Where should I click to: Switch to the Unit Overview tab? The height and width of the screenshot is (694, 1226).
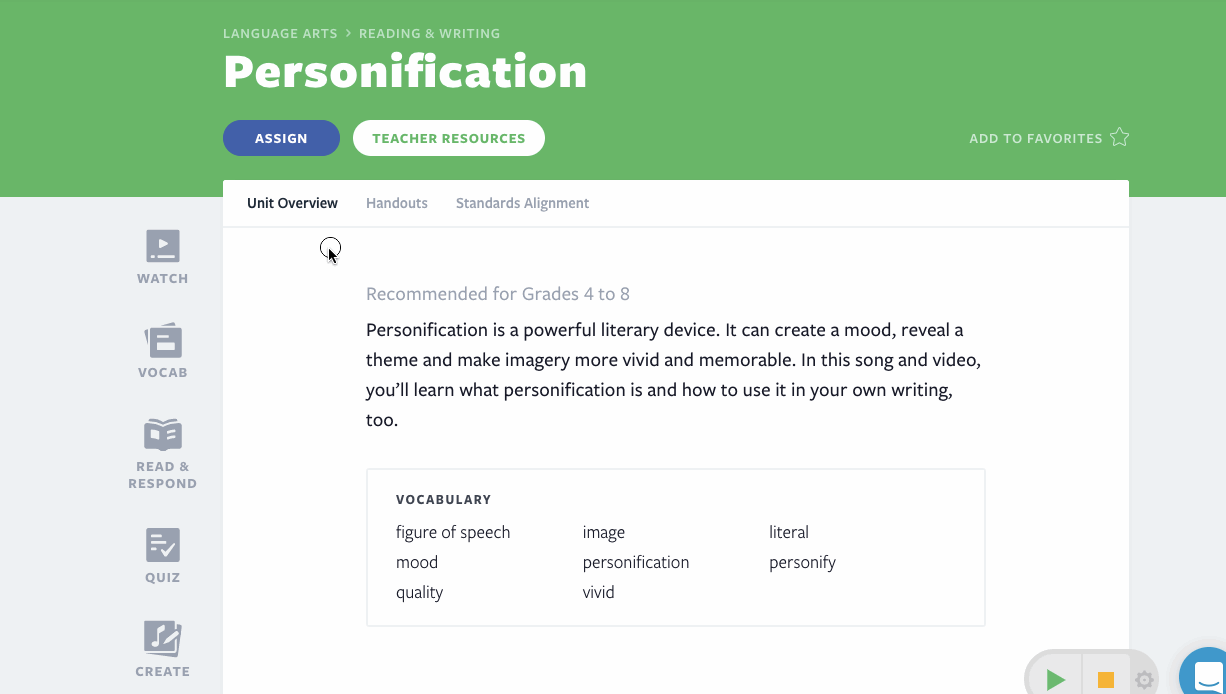(292, 203)
